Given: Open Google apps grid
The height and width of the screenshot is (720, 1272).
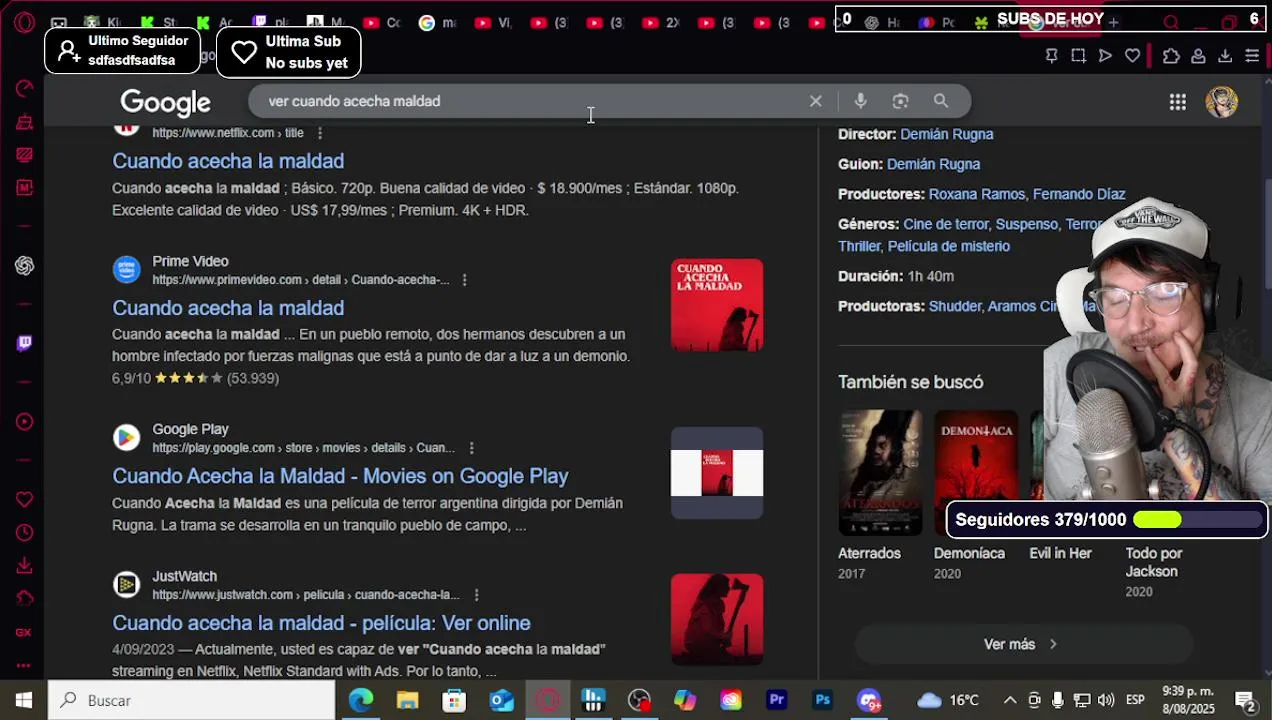Looking at the screenshot, I should tap(1178, 102).
